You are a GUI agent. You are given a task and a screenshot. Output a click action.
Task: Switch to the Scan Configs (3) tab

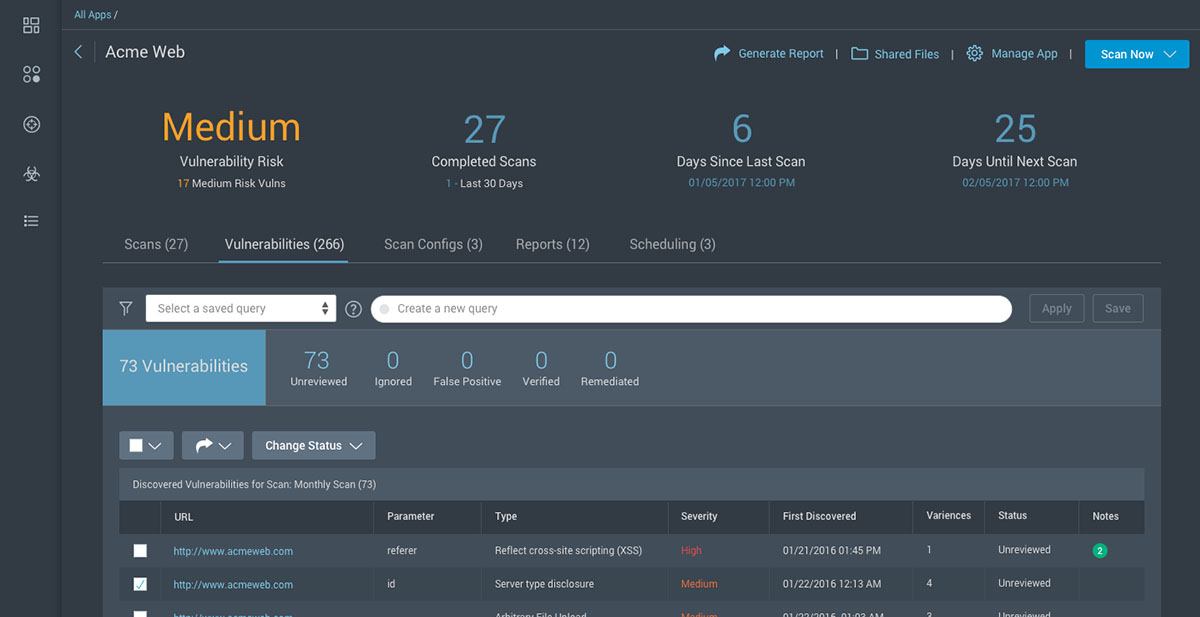433,244
